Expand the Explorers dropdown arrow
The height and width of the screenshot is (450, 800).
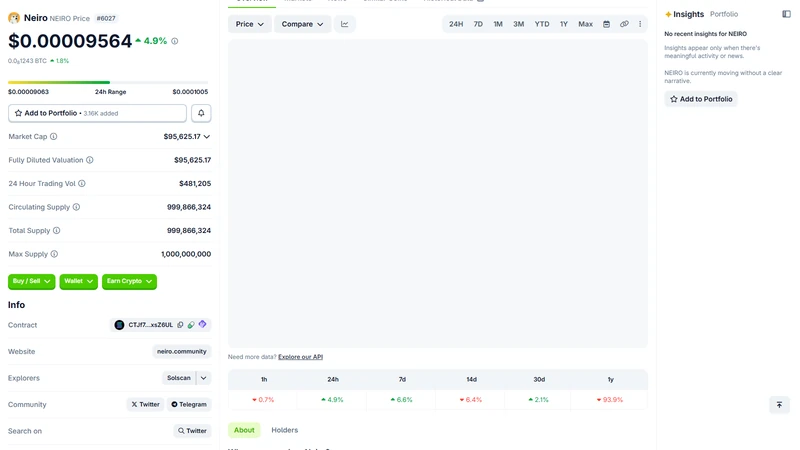(x=204, y=378)
